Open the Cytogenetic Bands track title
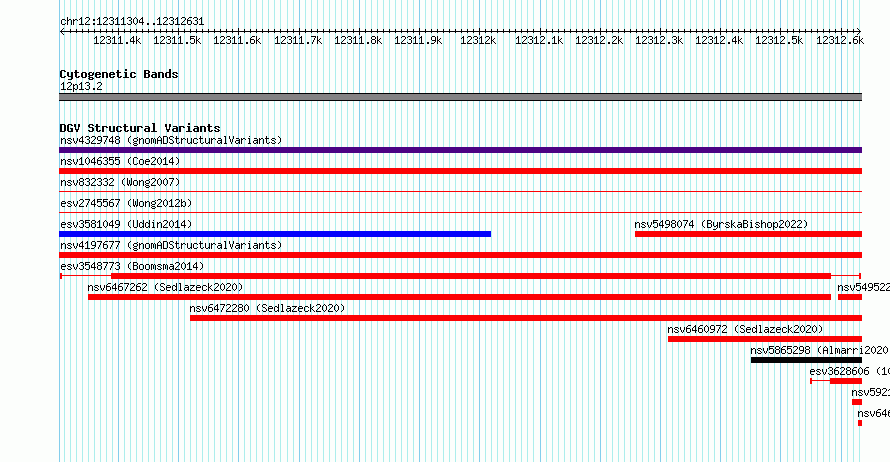The height and width of the screenshot is (462, 890). pyautogui.click(x=119, y=74)
